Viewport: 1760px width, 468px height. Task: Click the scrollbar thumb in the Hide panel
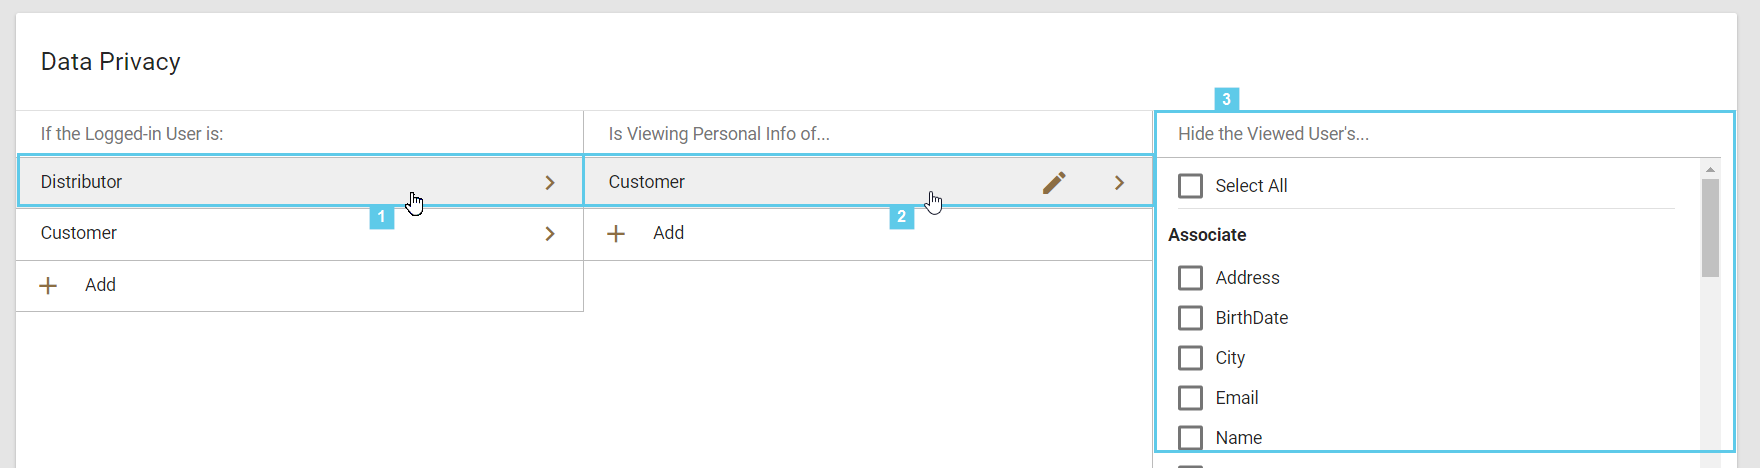point(1710,228)
